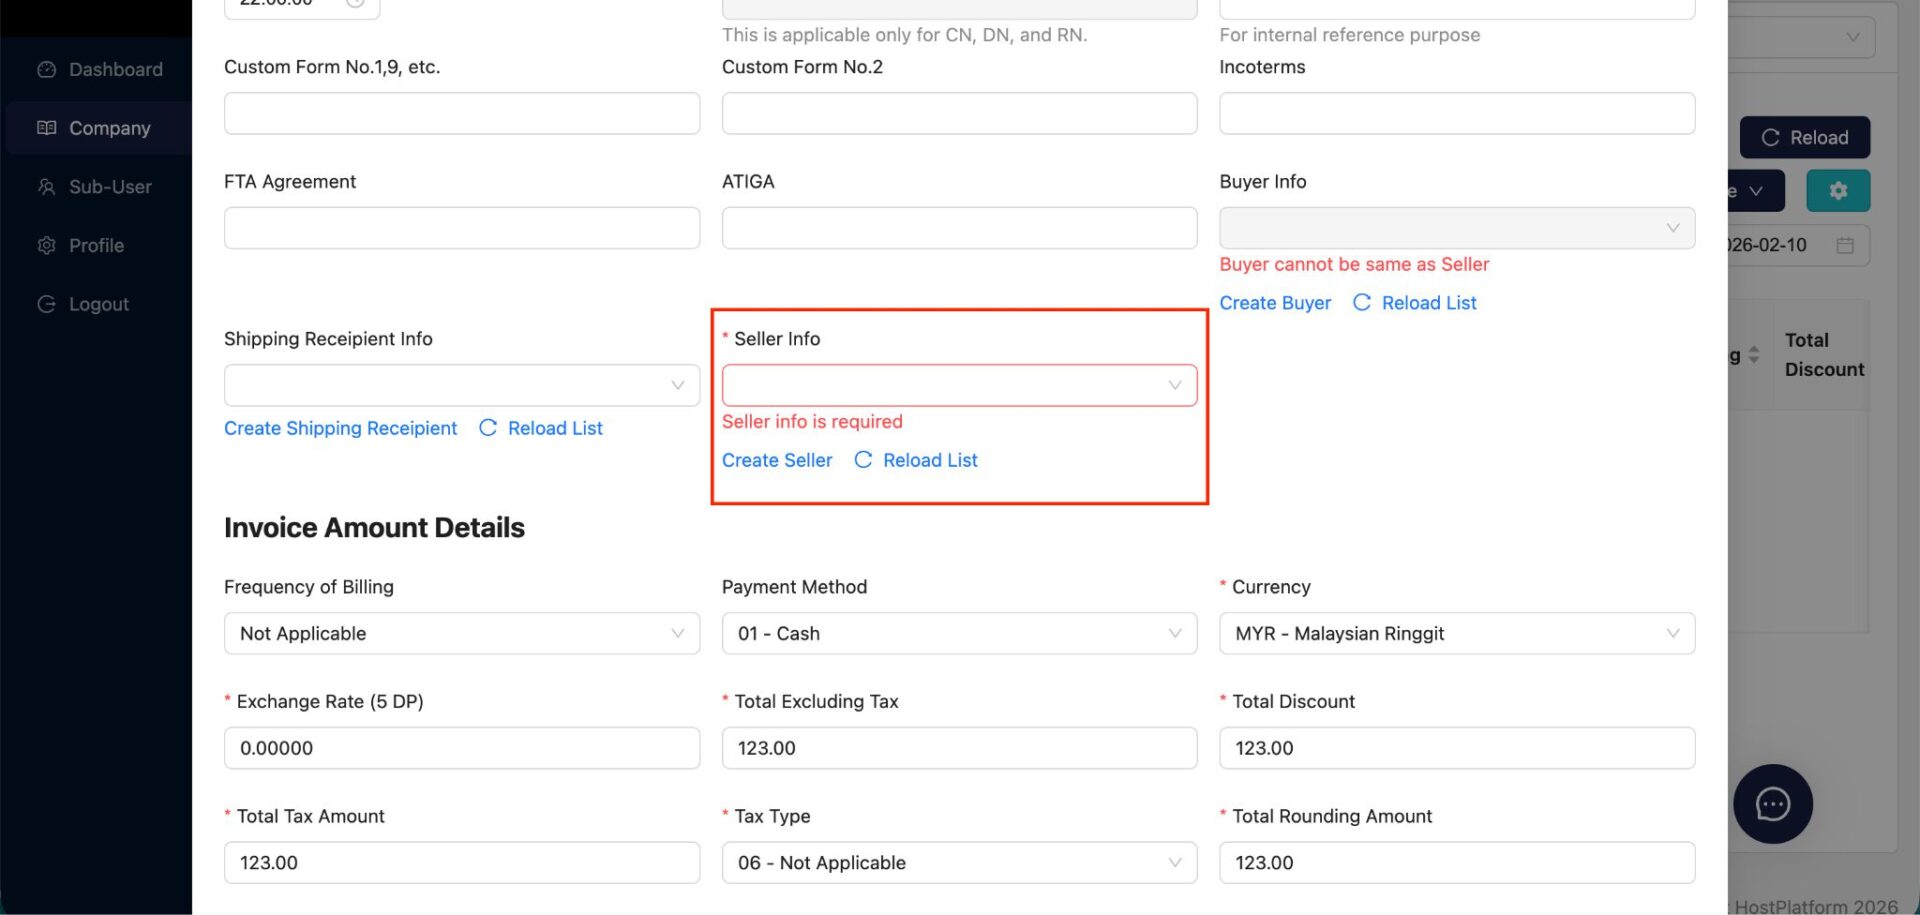The width and height of the screenshot is (1920, 915).
Task: Click the Exchange Rate input field
Action: click(462, 748)
